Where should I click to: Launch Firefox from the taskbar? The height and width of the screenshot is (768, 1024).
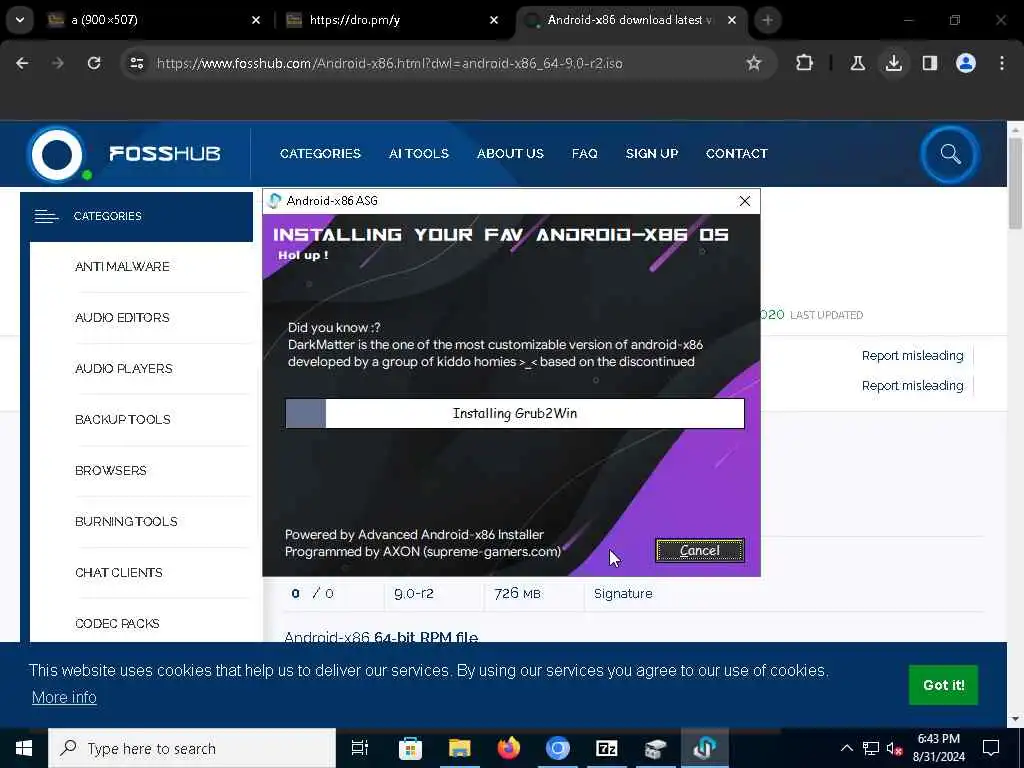click(508, 748)
